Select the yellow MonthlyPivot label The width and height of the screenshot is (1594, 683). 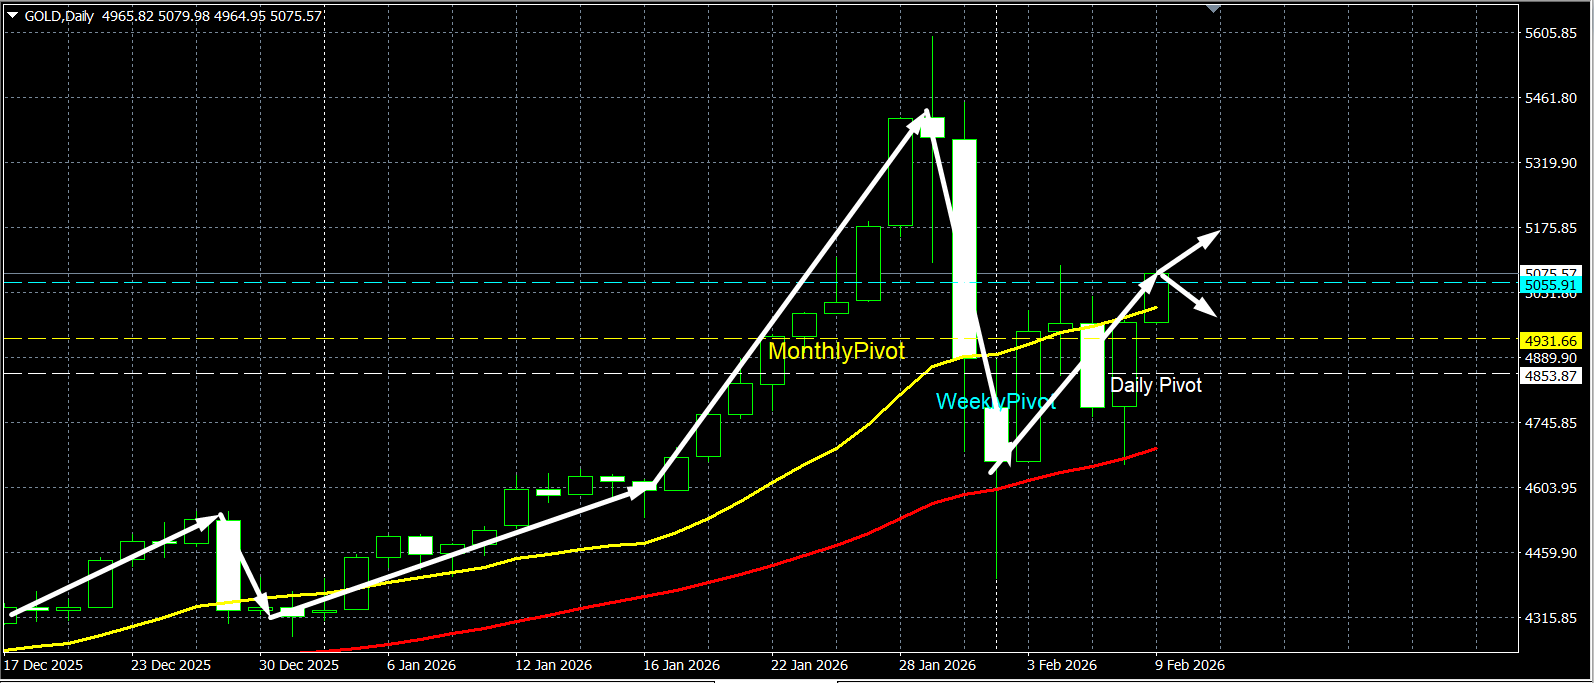836,351
